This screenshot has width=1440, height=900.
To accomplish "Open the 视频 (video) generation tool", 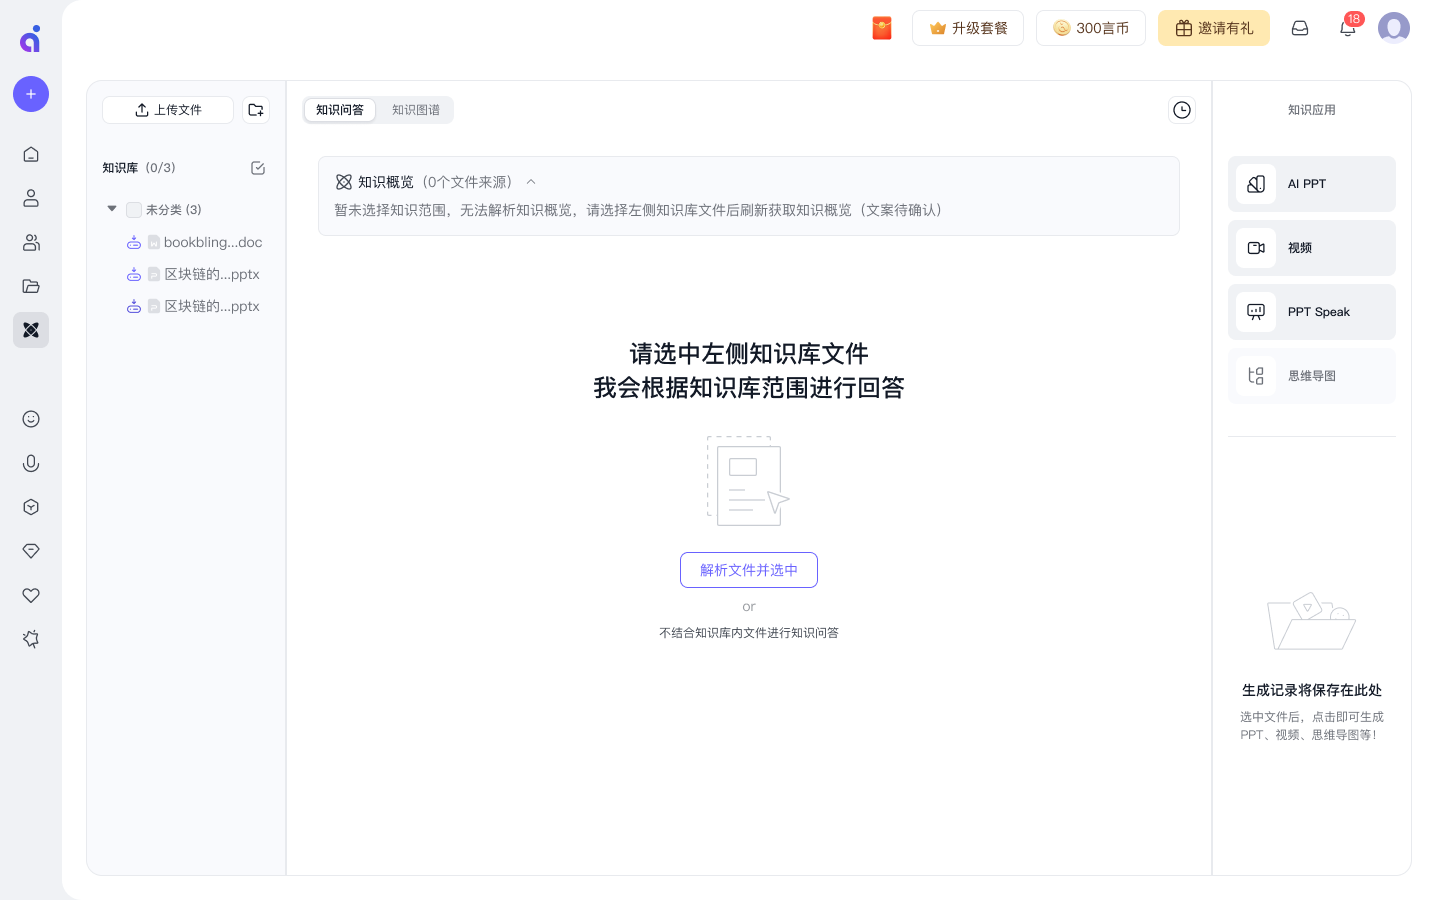I will click(x=1311, y=248).
